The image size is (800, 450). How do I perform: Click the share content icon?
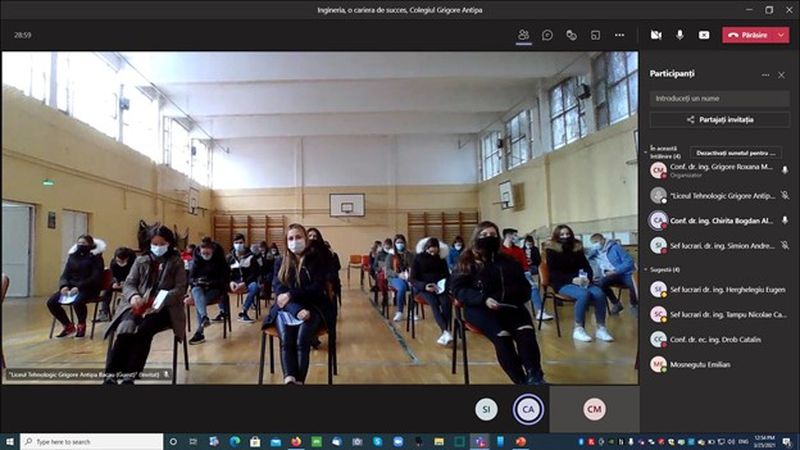(x=704, y=34)
